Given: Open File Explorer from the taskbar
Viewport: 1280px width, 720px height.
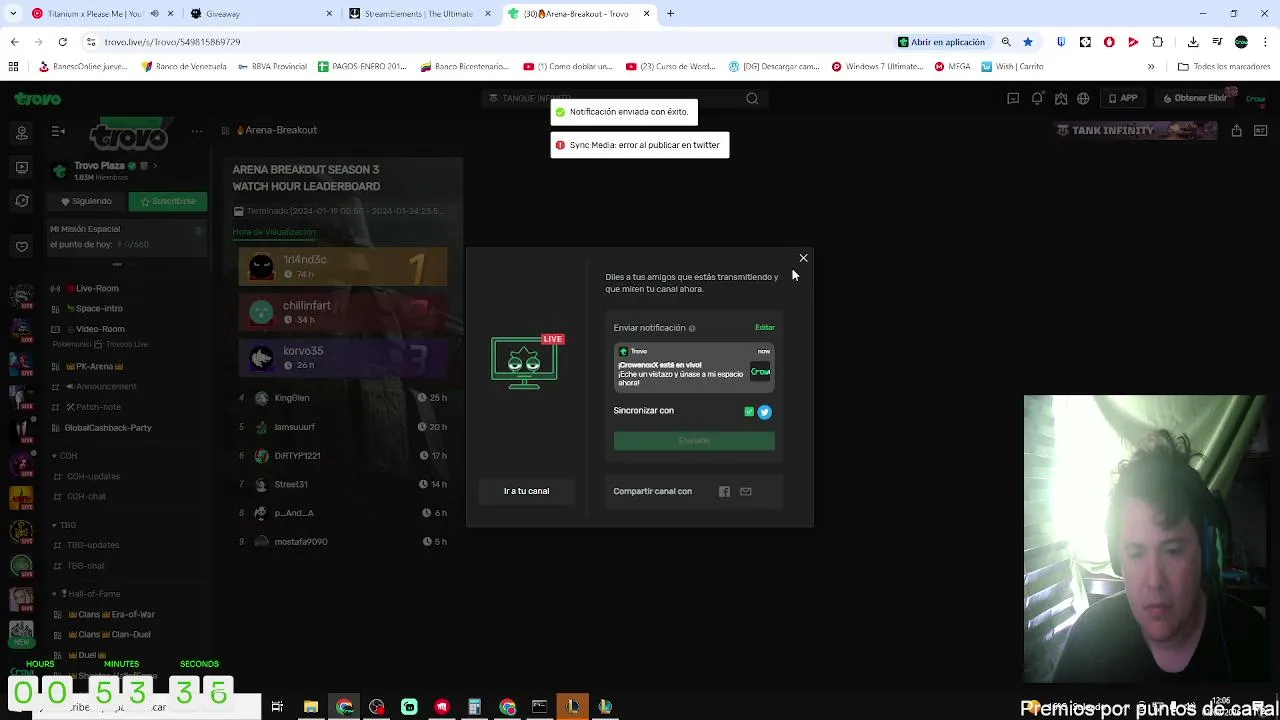Looking at the screenshot, I should (311, 707).
